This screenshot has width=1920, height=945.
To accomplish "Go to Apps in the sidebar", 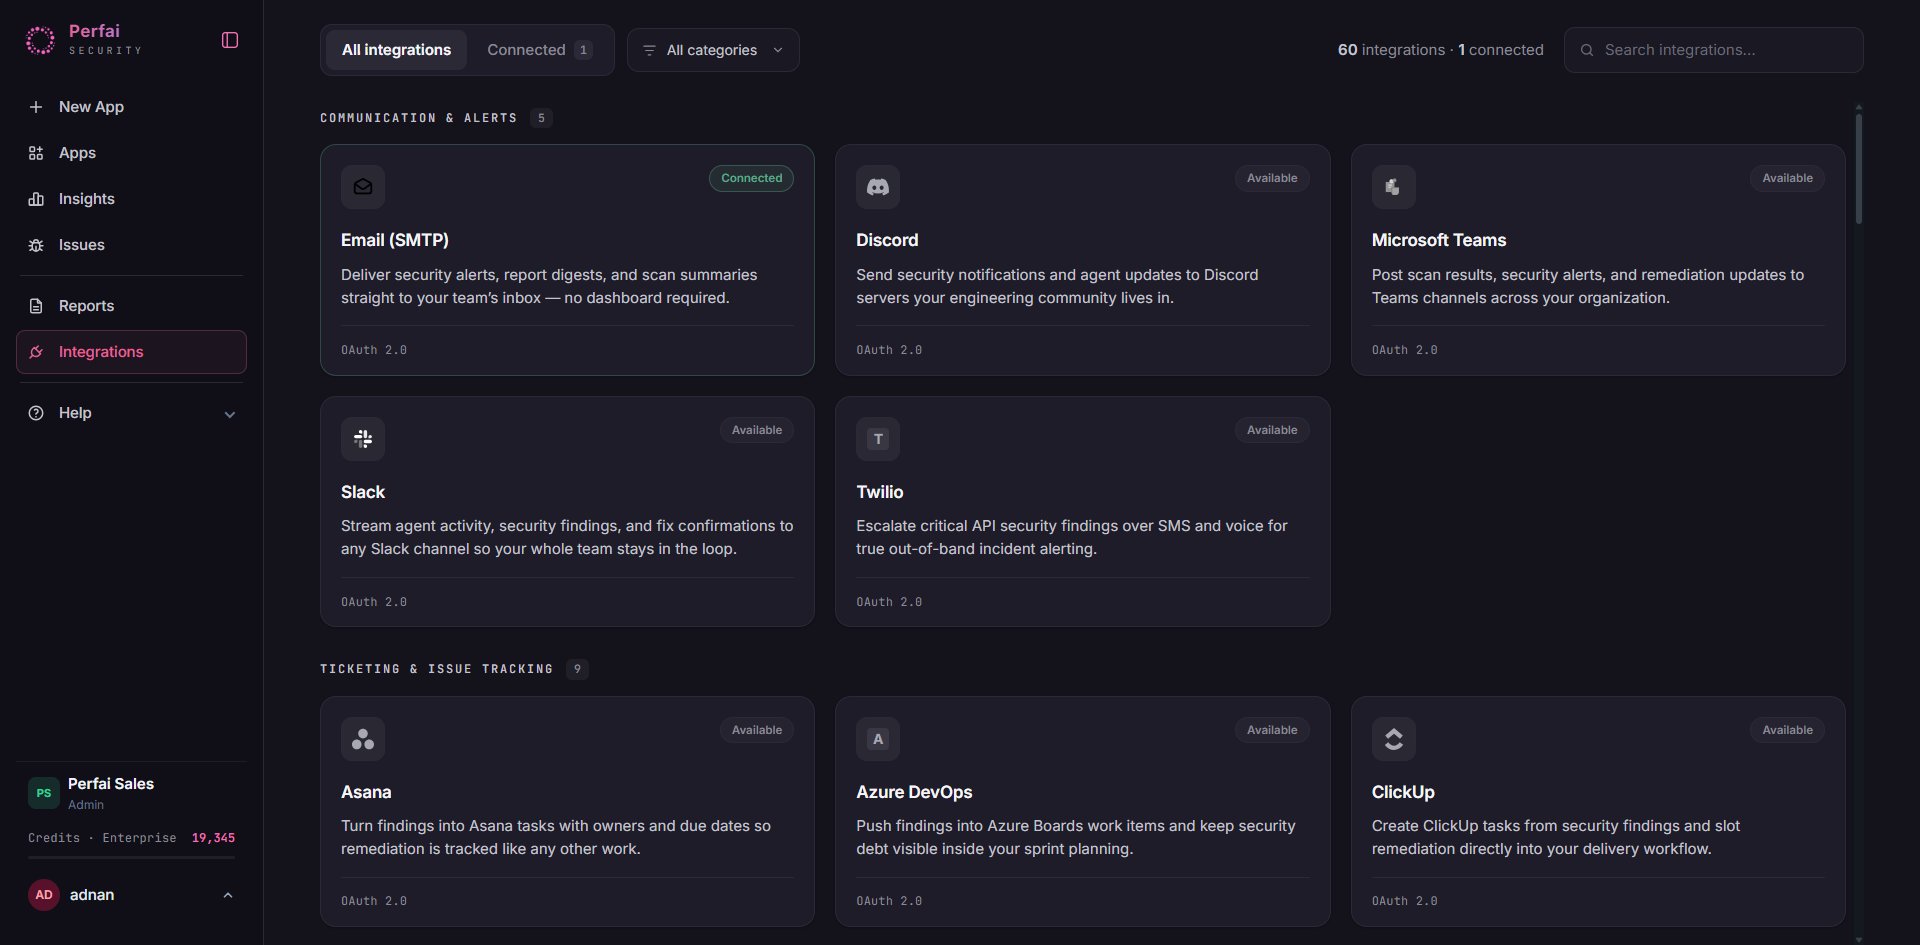I will pyautogui.click(x=131, y=153).
